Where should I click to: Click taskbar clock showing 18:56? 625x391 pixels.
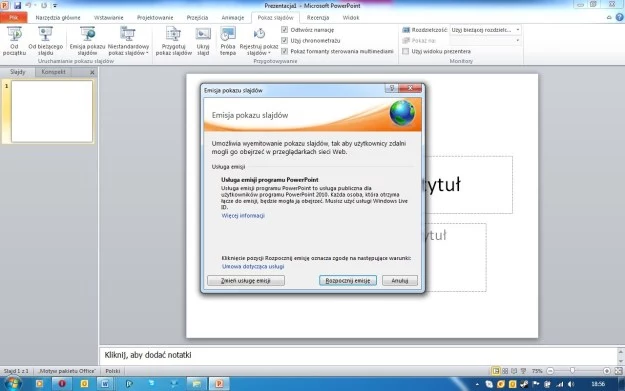(x=598, y=384)
